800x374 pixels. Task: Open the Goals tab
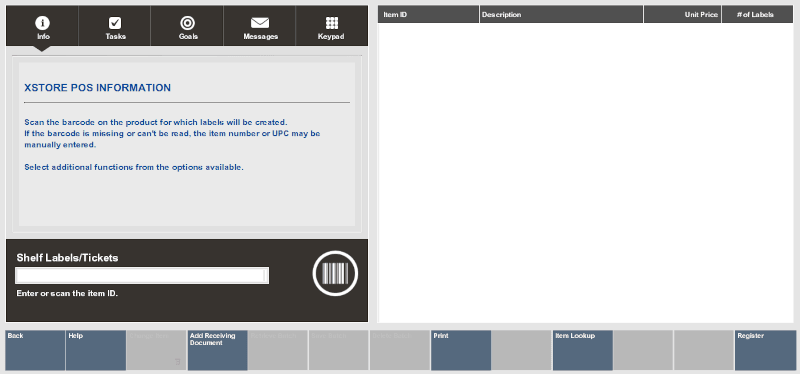pos(187,26)
